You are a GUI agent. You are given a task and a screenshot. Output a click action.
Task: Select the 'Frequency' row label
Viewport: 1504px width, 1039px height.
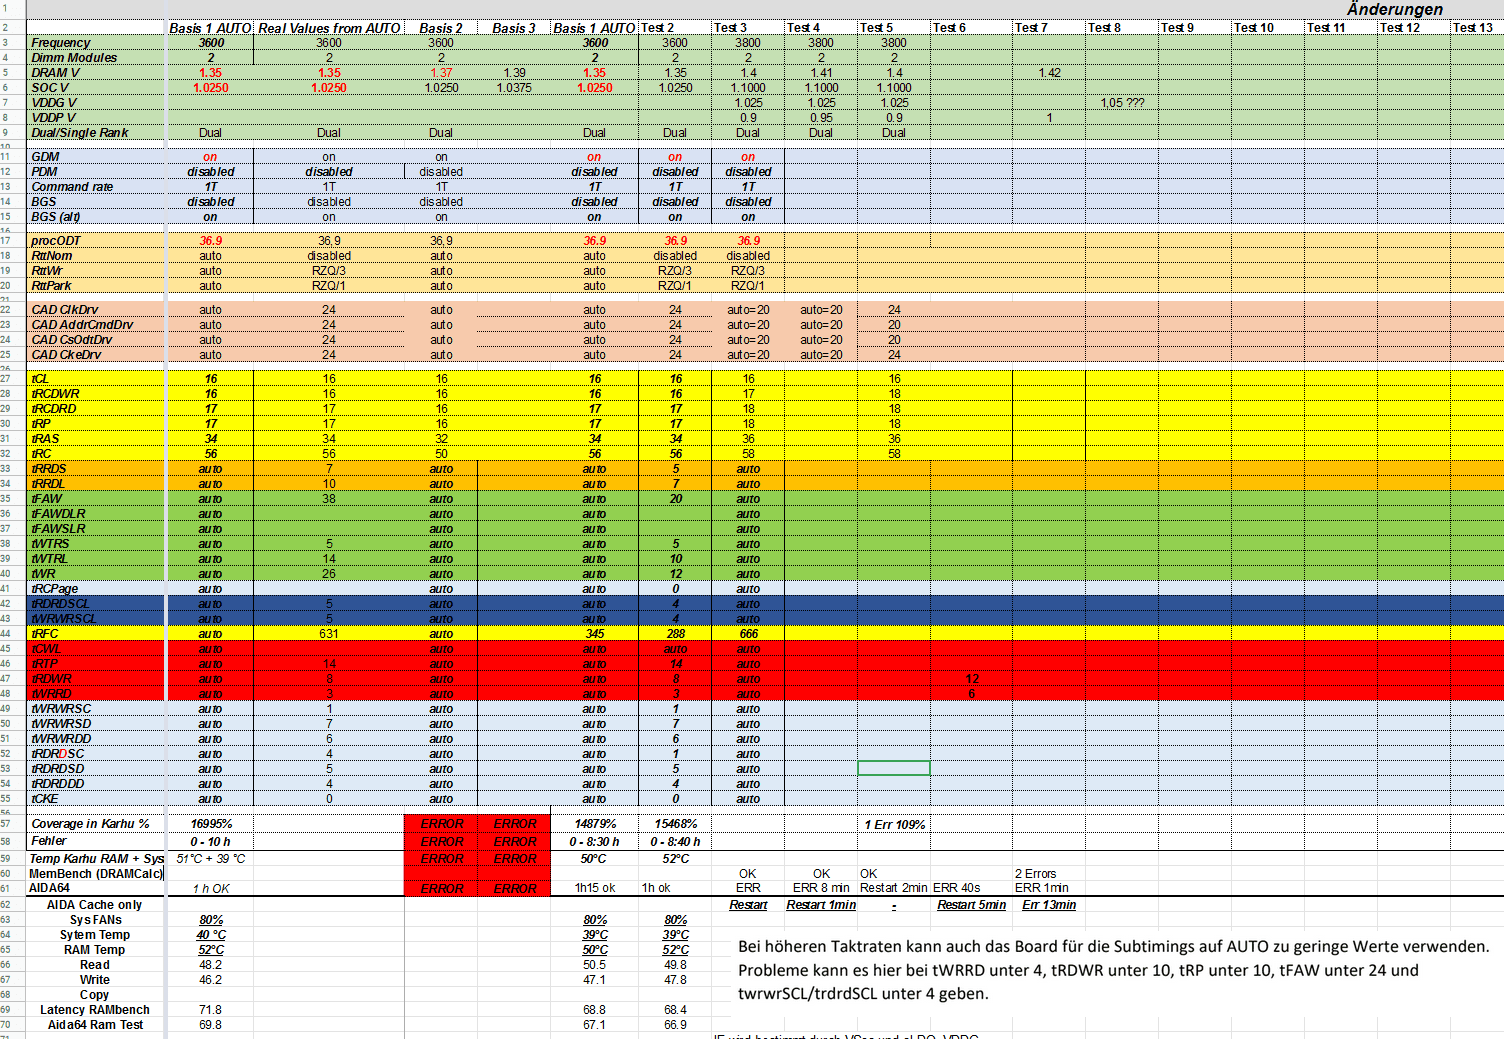click(61, 43)
